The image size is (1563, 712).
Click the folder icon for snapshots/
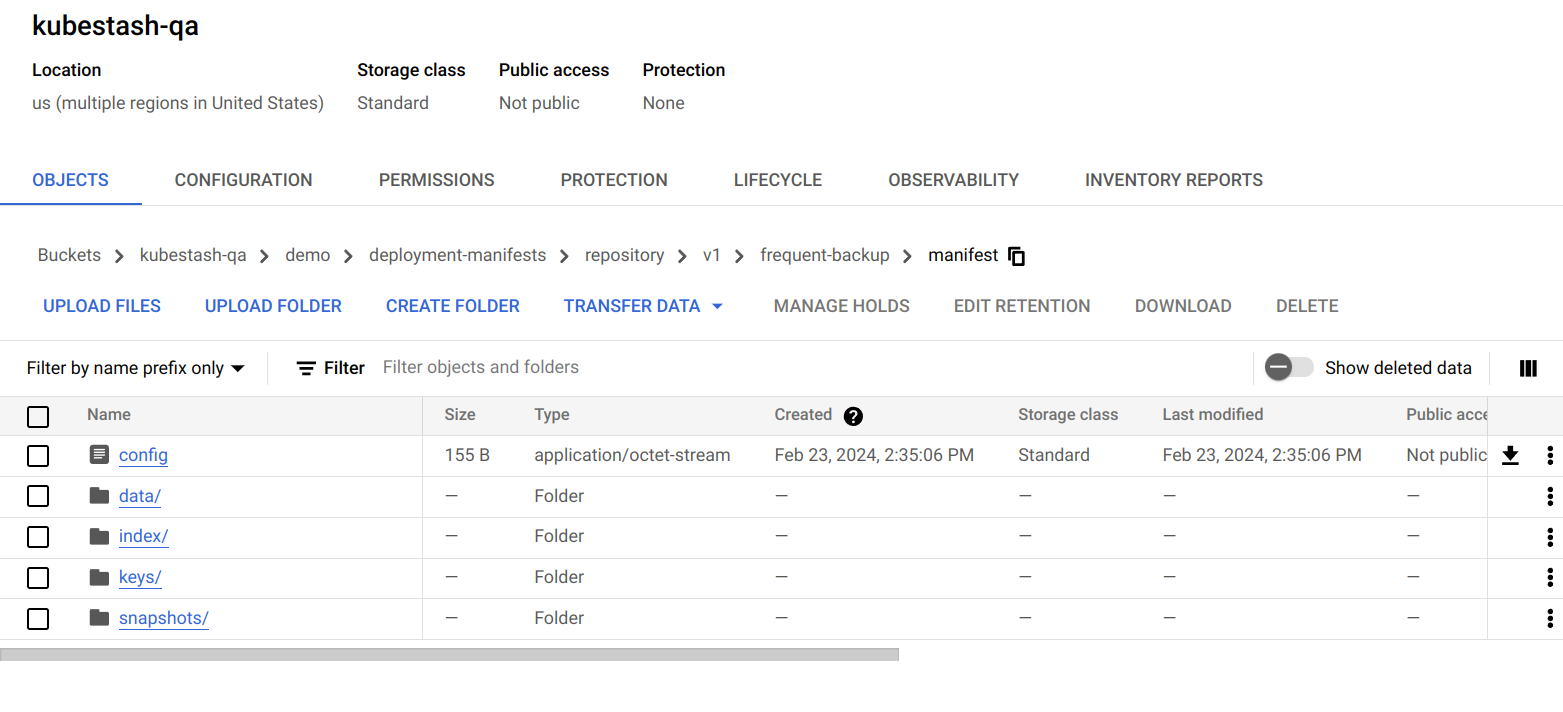(99, 617)
